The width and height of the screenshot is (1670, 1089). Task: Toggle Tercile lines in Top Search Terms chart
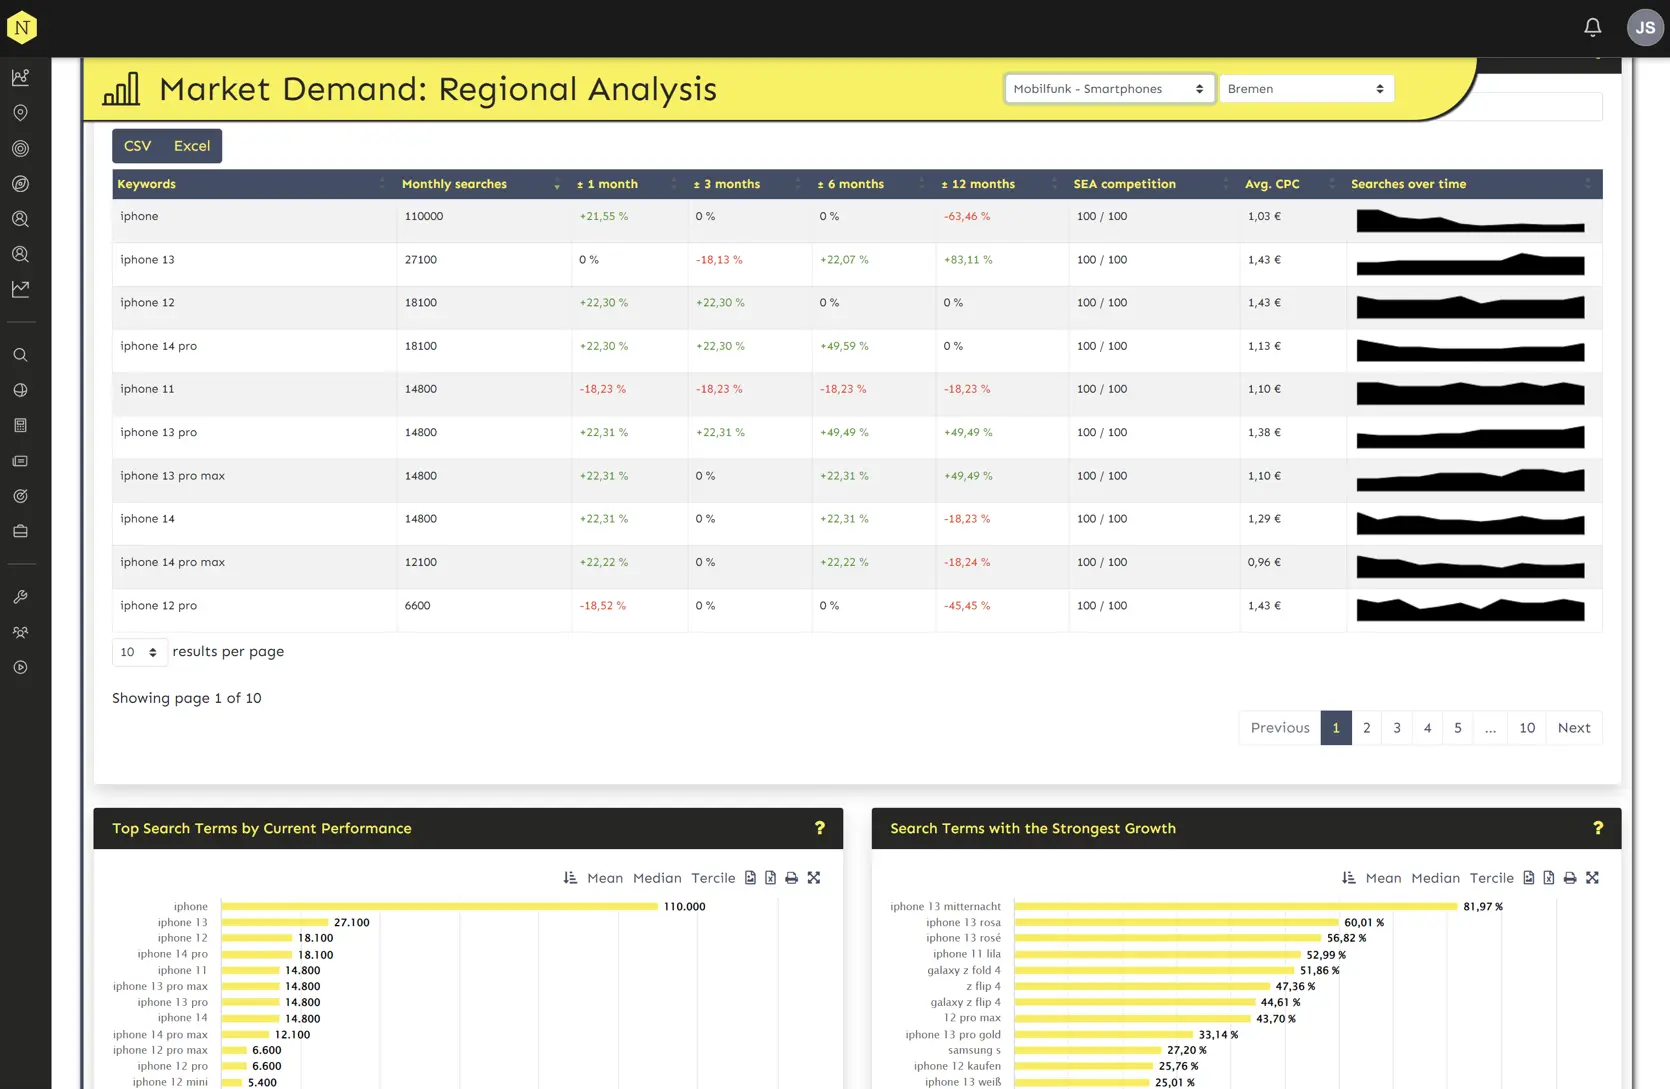[x=713, y=878]
